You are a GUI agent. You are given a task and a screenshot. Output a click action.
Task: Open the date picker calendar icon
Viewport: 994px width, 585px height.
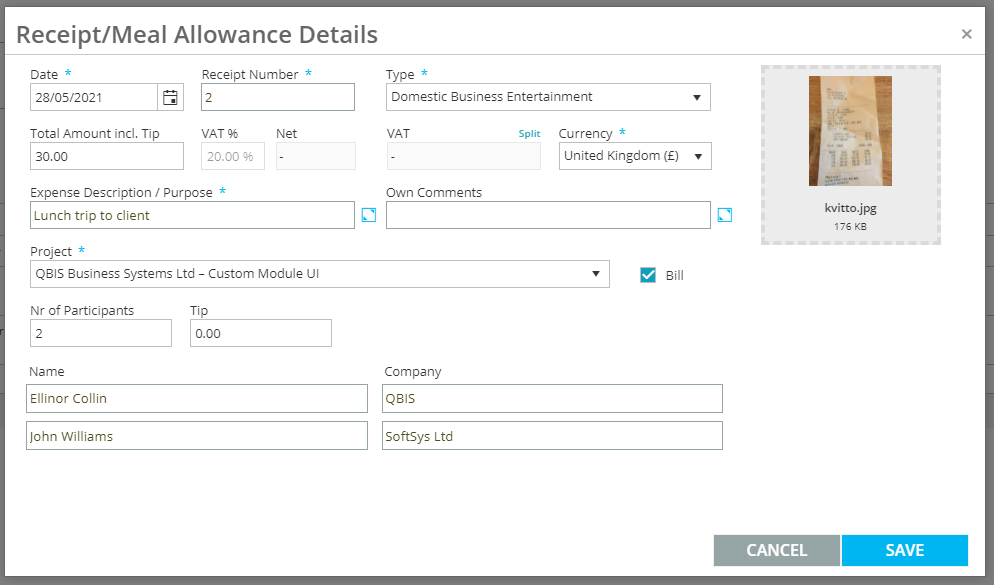click(x=171, y=97)
